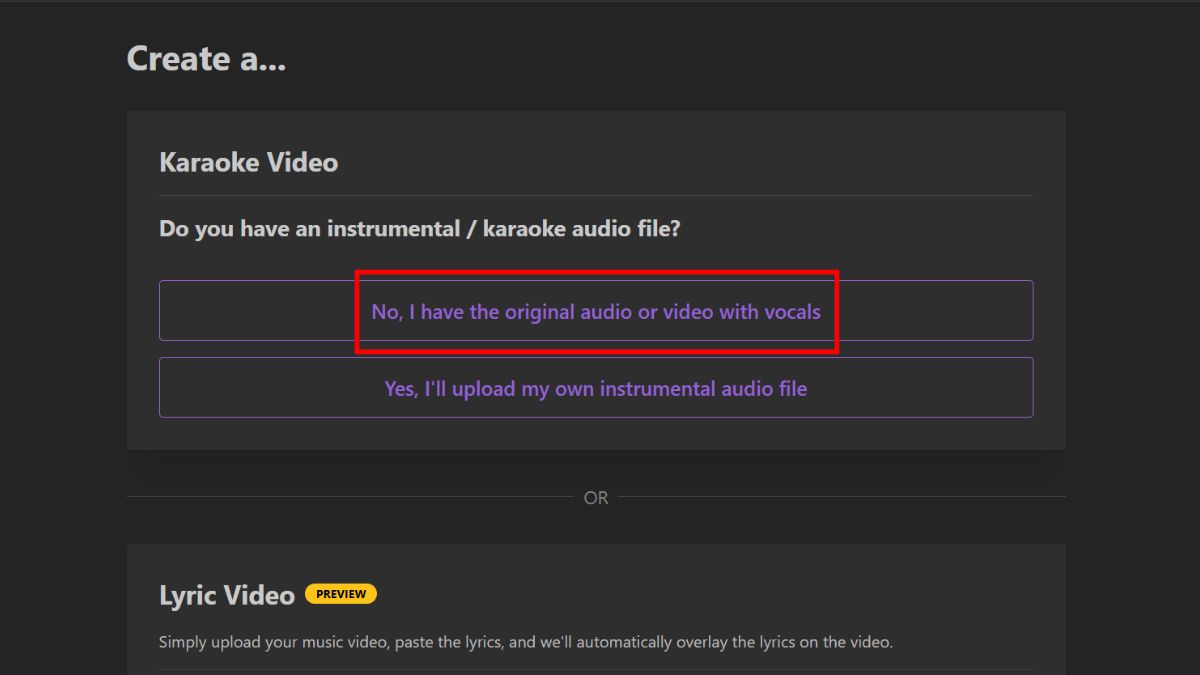Click "karaoke audio file?" in the question

pyautogui.click(x=581, y=229)
